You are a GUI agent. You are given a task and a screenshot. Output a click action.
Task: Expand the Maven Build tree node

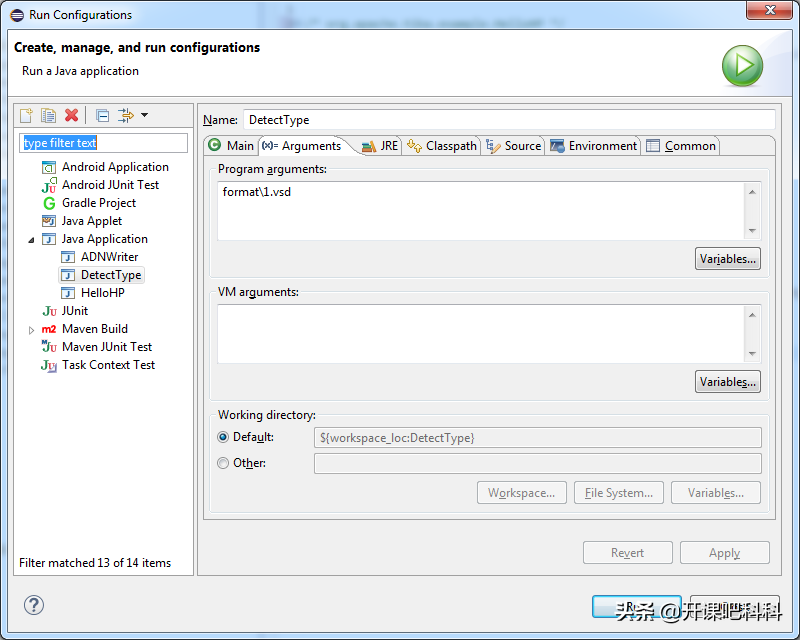(x=31, y=330)
